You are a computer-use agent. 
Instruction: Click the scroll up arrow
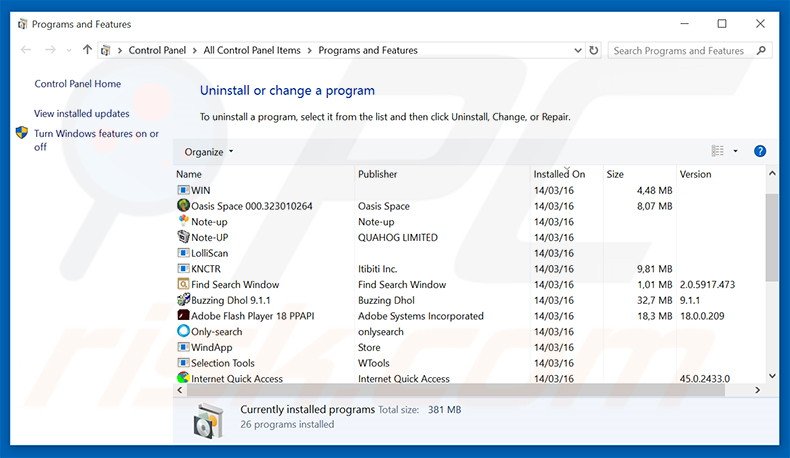(x=772, y=173)
